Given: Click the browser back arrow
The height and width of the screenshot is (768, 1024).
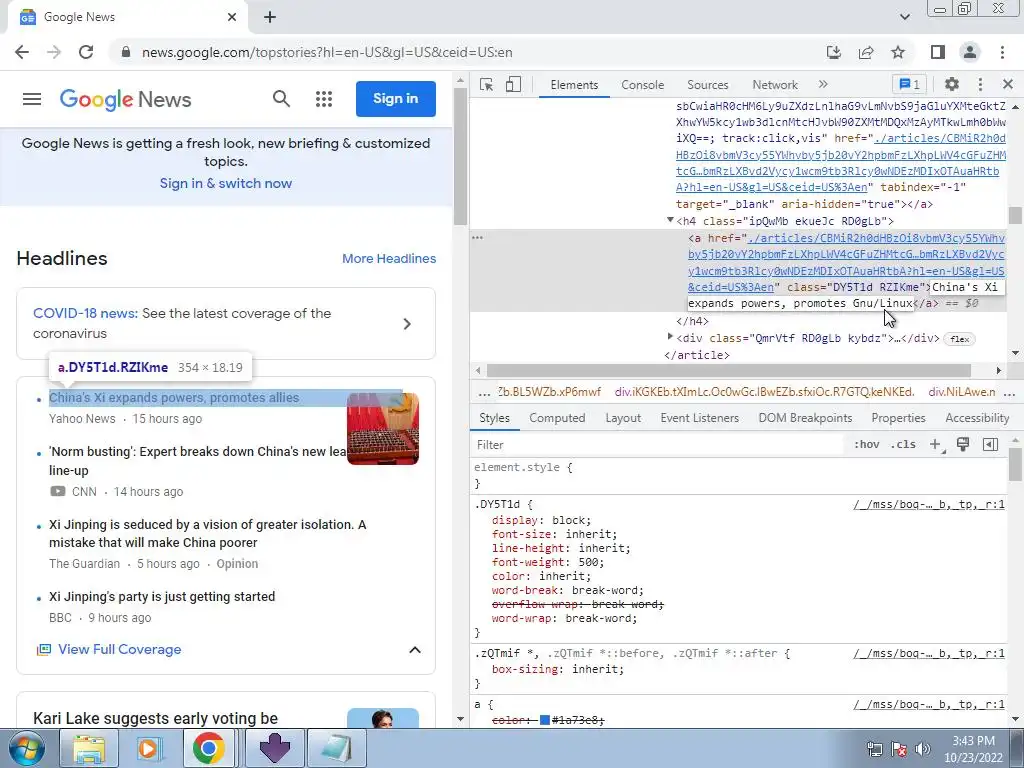Looking at the screenshot, I should coord(22,52).
